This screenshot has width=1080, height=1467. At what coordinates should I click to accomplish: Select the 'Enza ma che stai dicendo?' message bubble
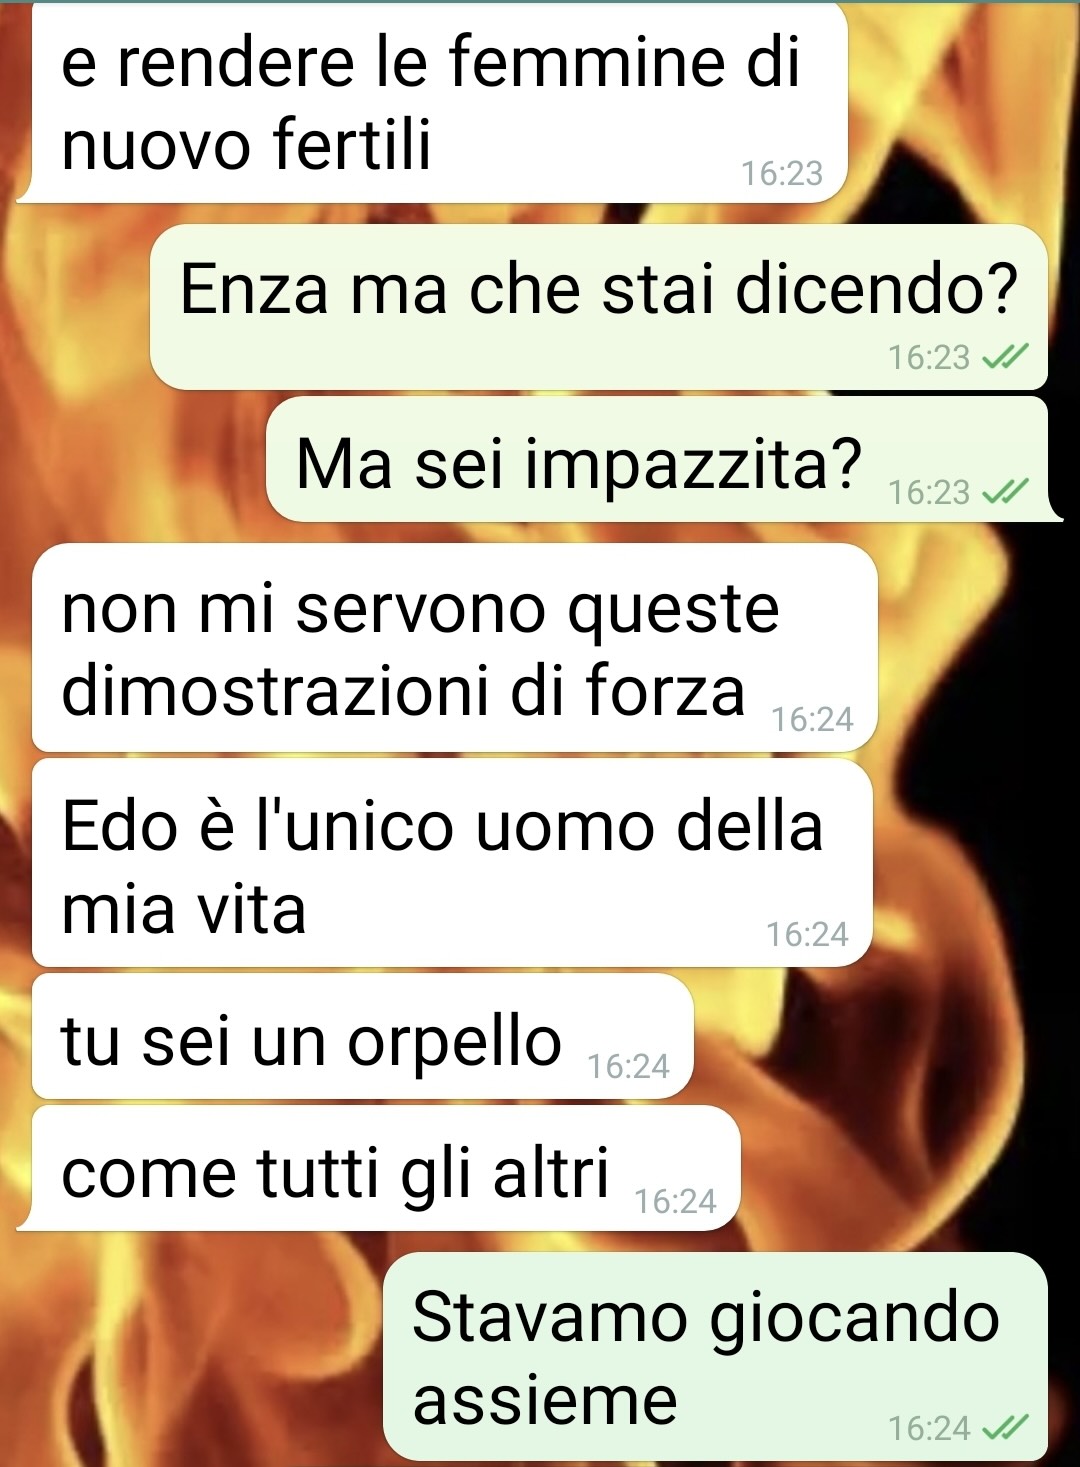598,307
